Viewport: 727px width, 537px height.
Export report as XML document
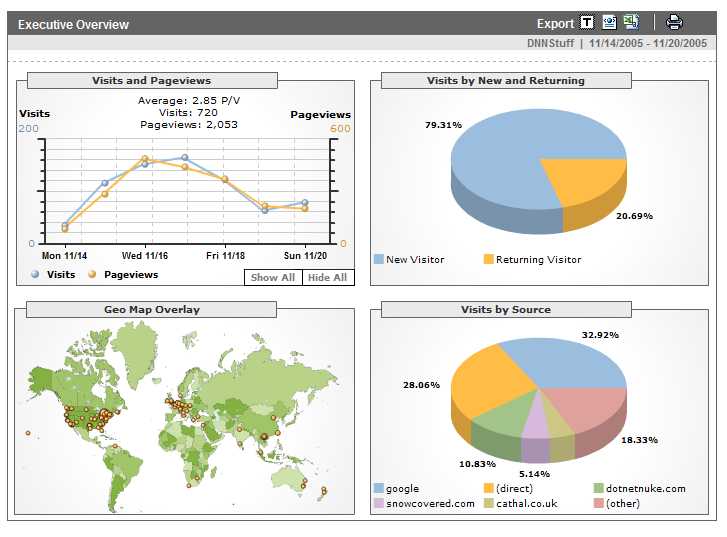(609, 23)
